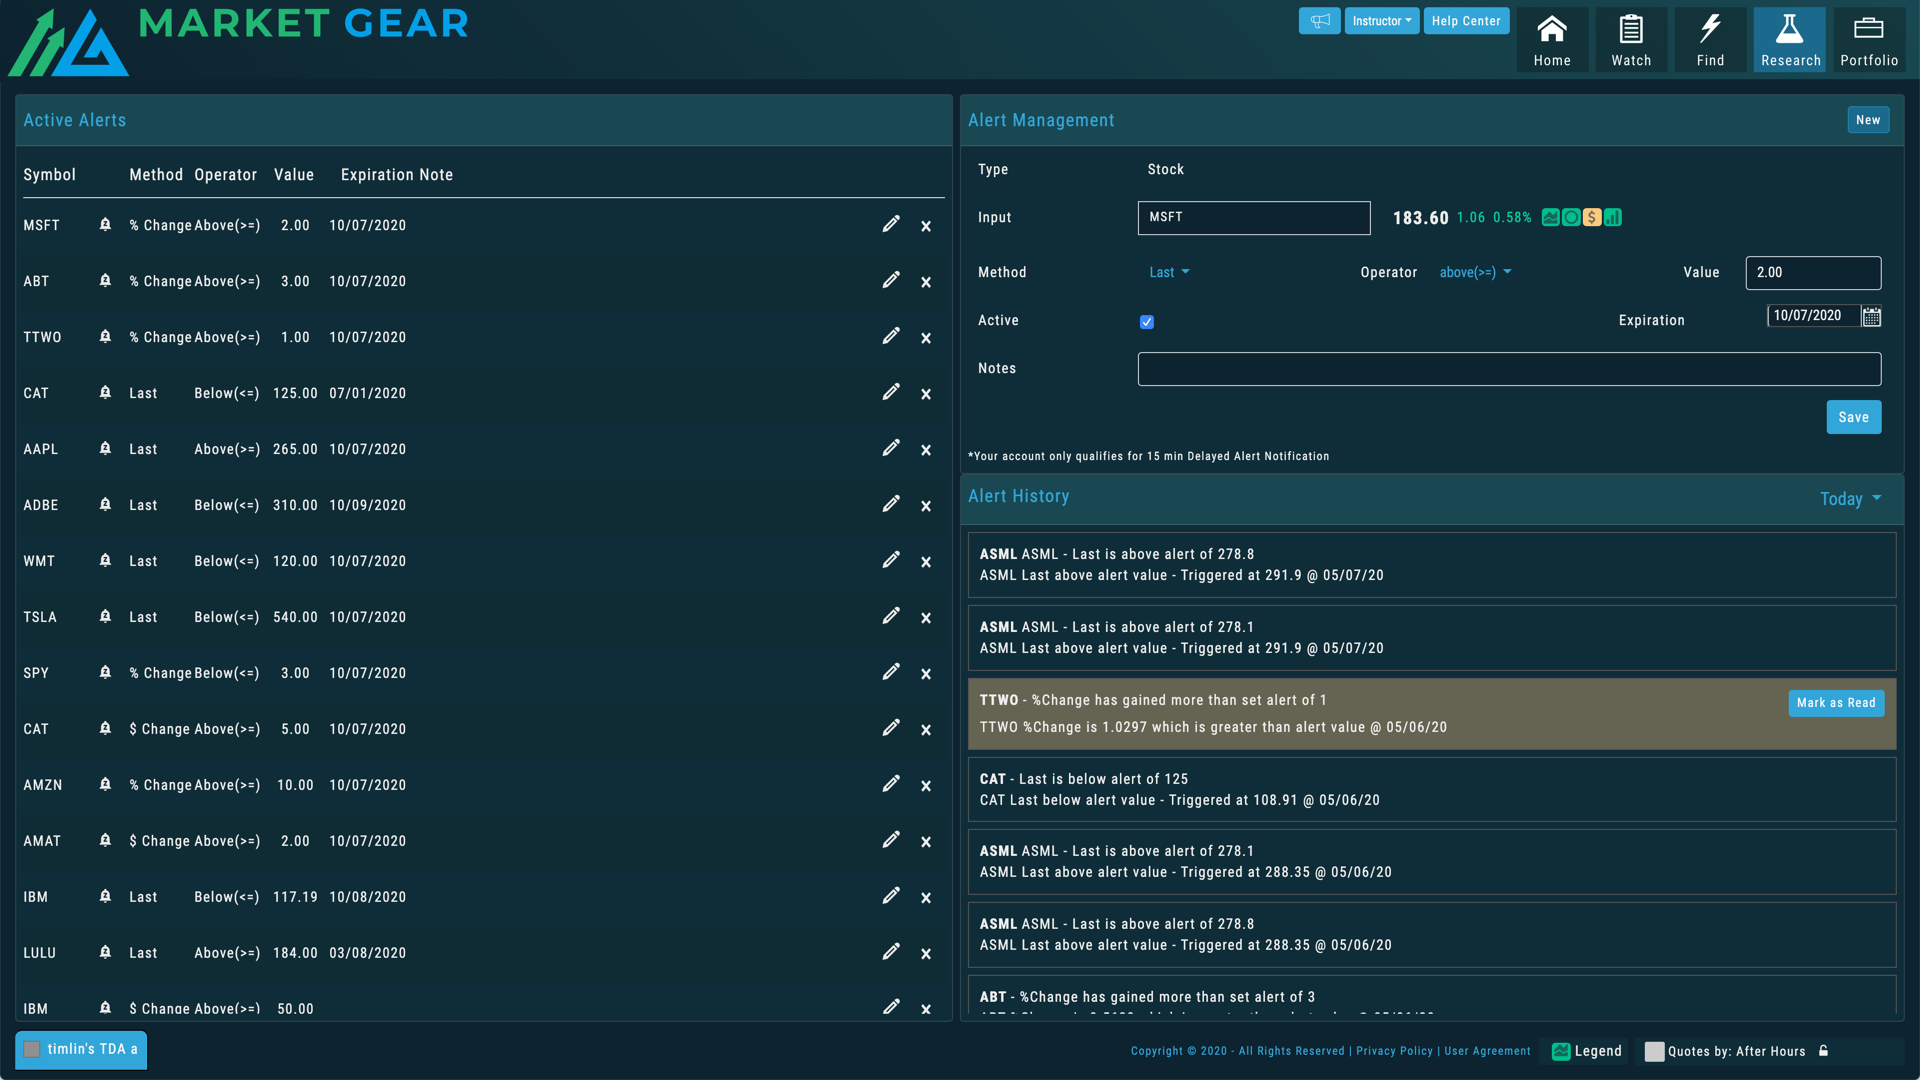Click the Legend button
The height and width of the screenshot is (1080, 1920).
click(x=1587, y=1051)
